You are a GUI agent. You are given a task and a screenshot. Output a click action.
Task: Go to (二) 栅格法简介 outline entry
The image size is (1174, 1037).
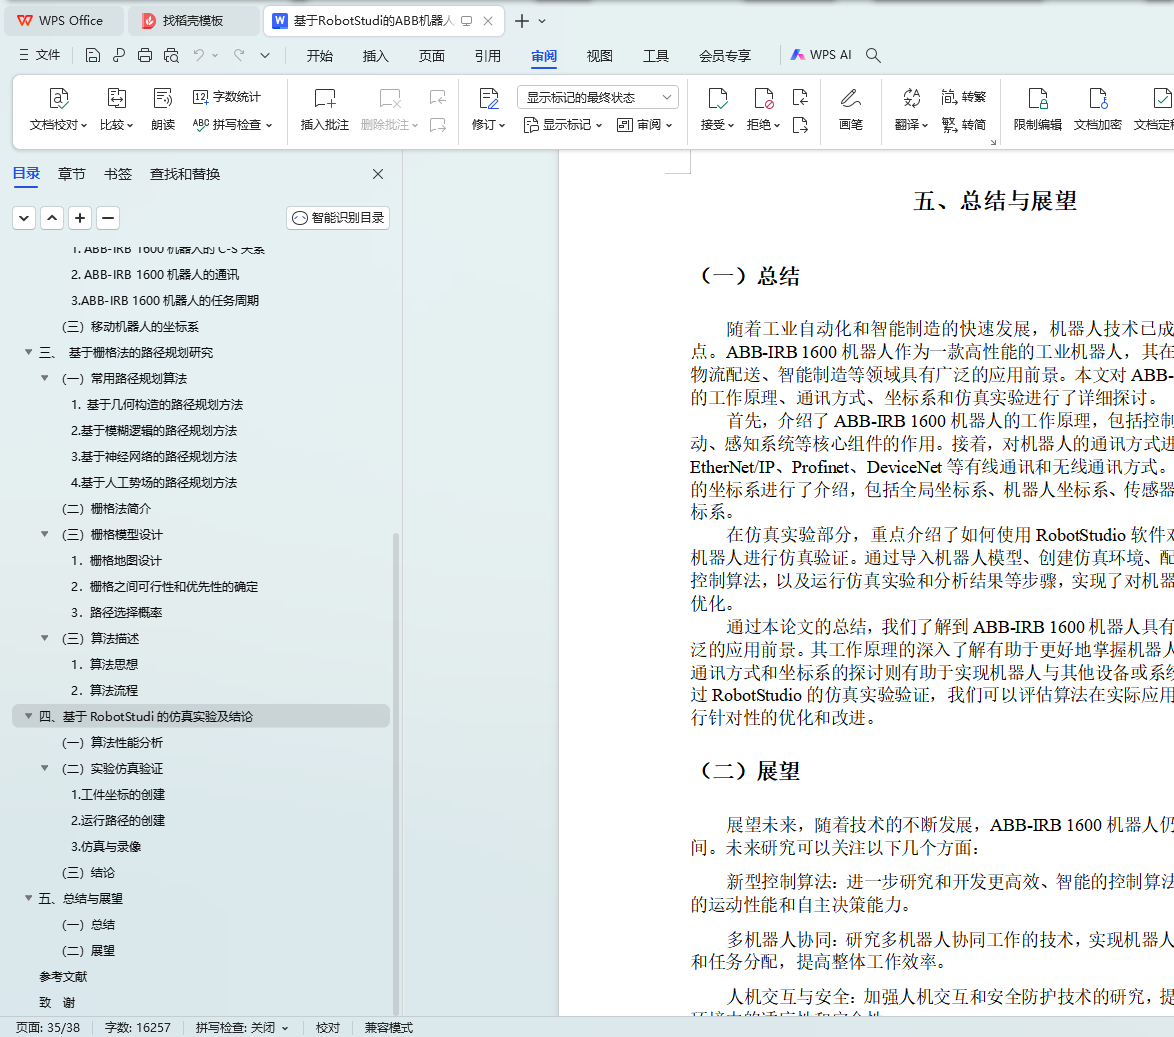click(x=106, y=508)
